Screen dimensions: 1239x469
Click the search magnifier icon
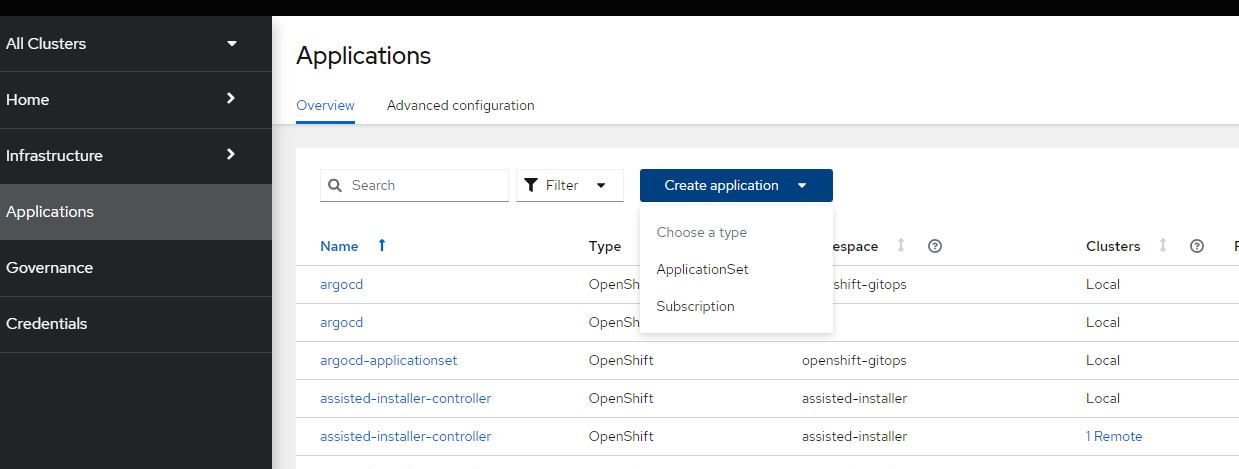[336, 186]
